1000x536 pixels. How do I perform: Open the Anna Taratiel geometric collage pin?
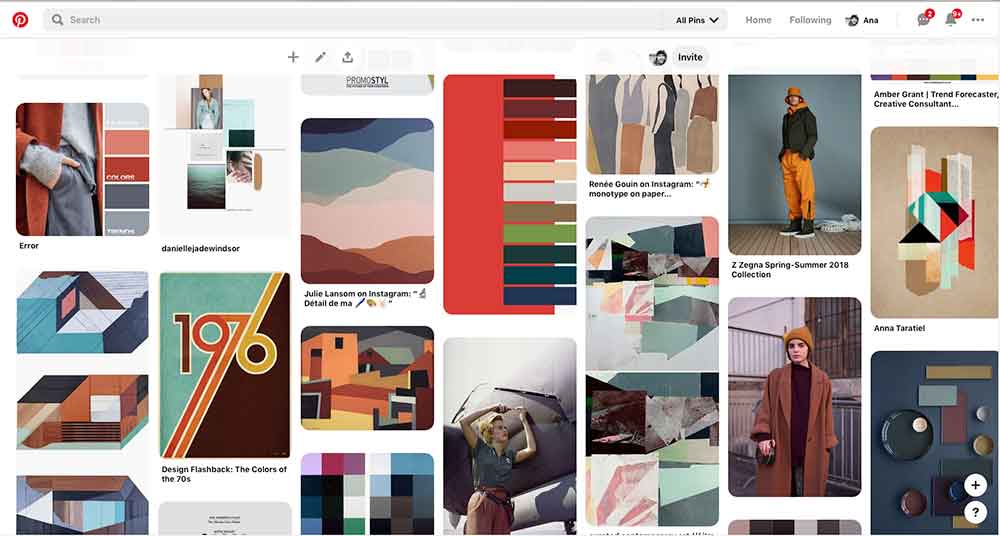[935, 222]
